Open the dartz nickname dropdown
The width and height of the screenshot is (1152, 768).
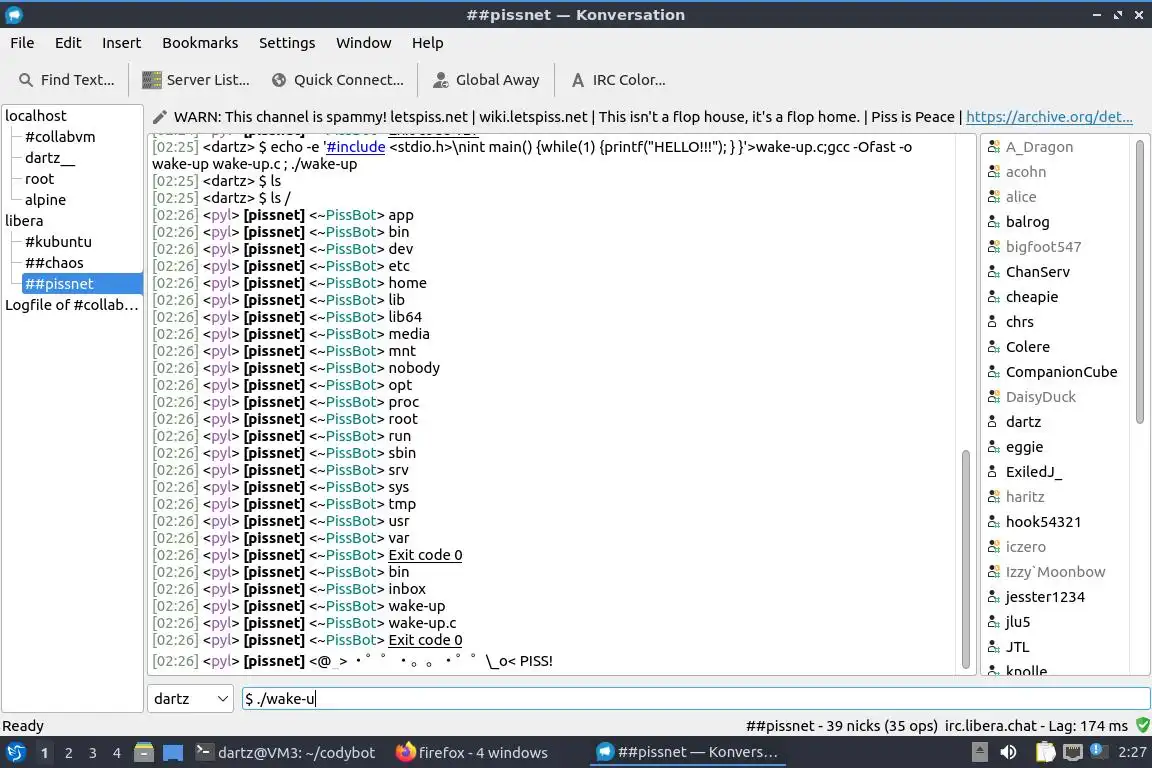coord(190,699)
